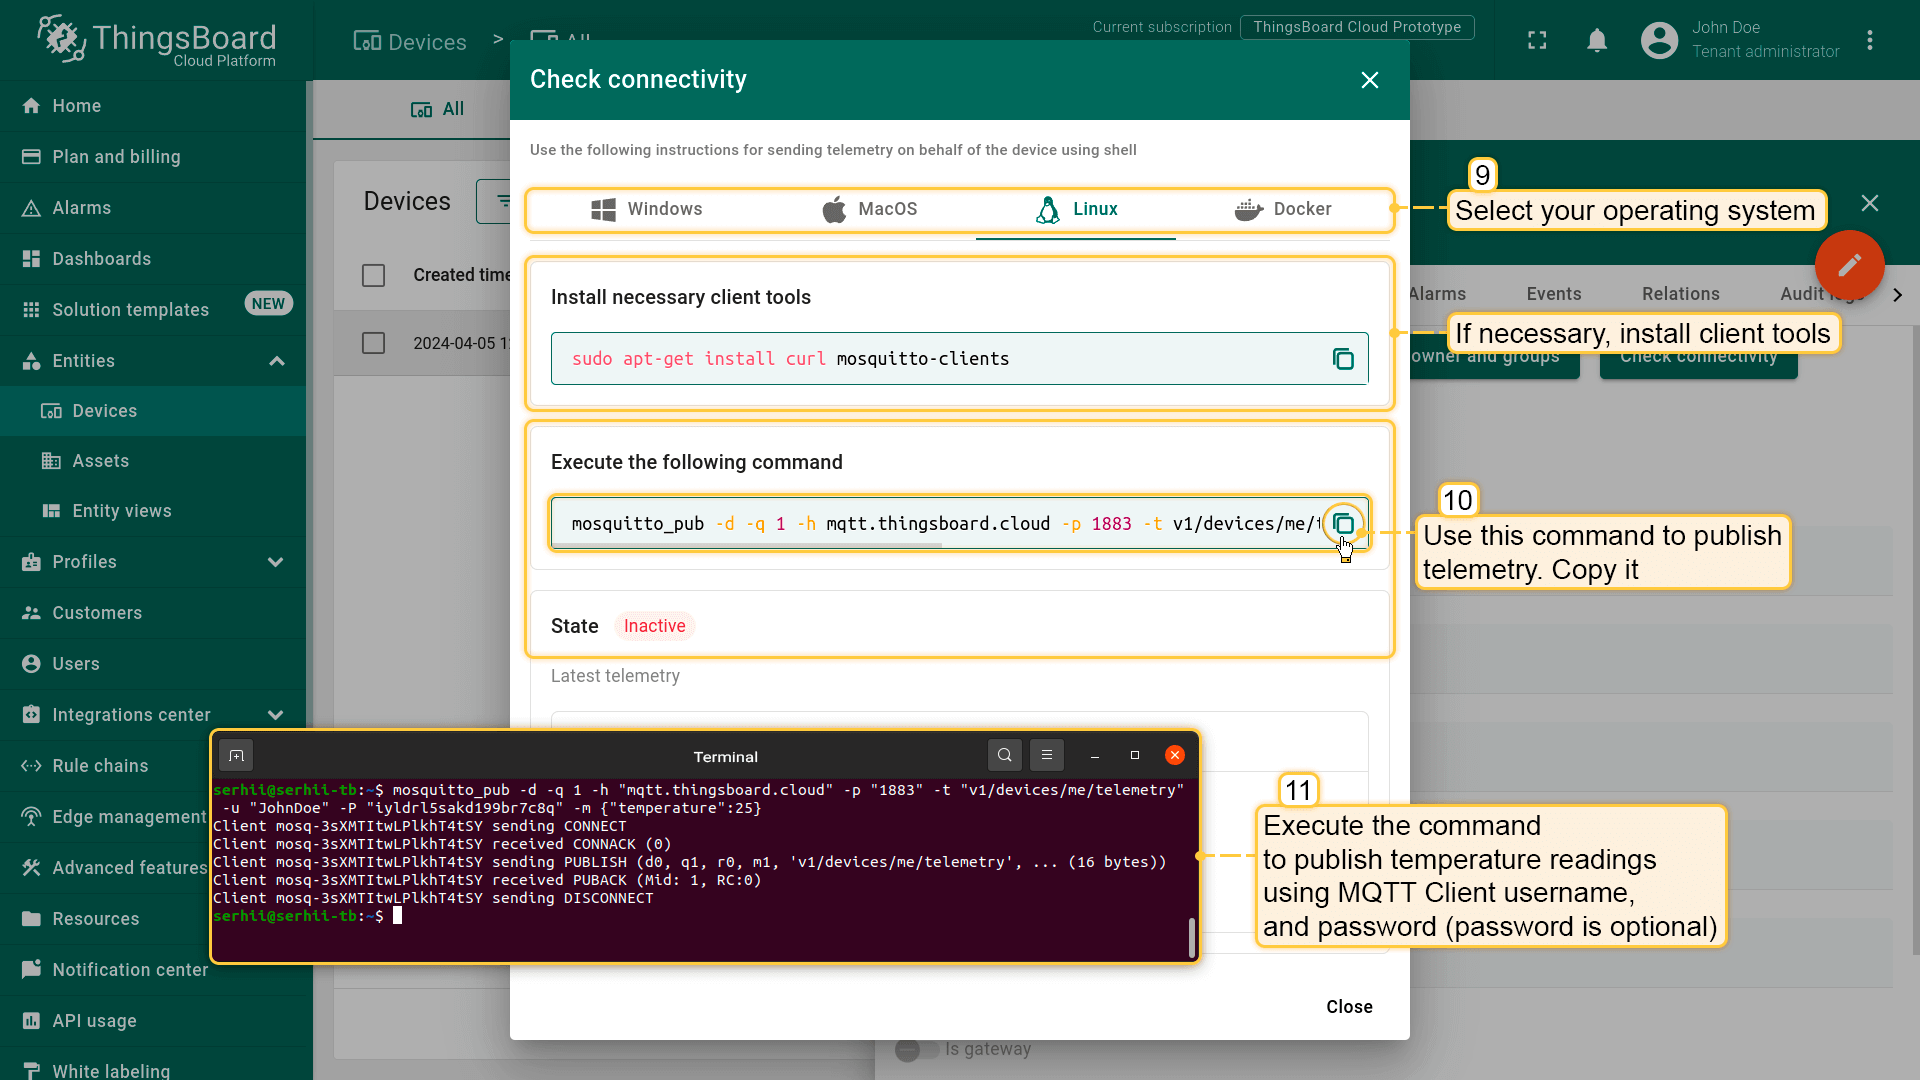This screenshot has width=1920, height=1080.
Task: Click the Close button in dialog
Action: pyautogui.click(x=1348, y=1007)
